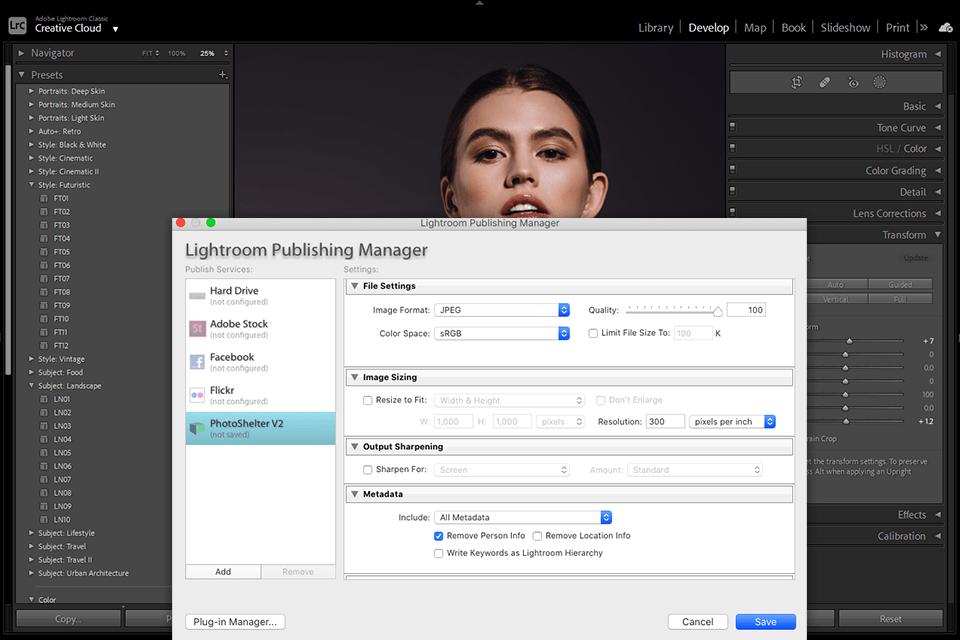The height and width of the screenshot is (640, 960).
Task: Click the PhotoShelter V2 service icon
Action: (x=197, y=428)
